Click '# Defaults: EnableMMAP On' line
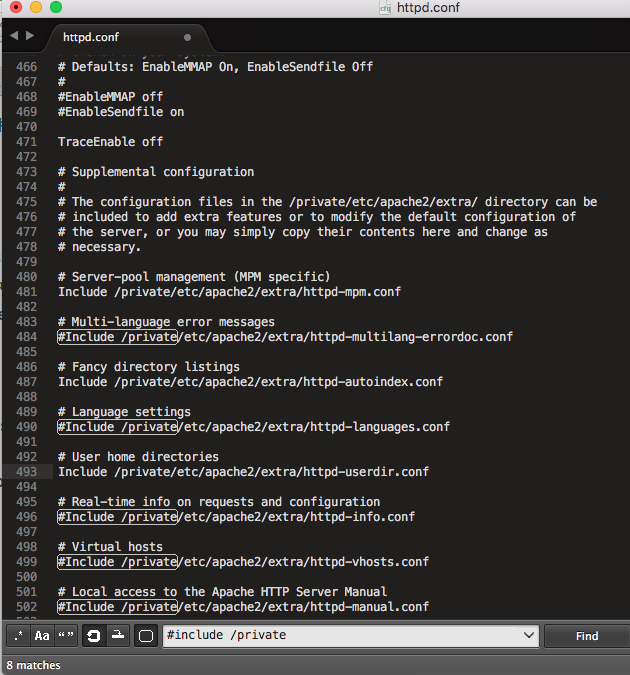 pyautogui.click(x=215, y=67)
